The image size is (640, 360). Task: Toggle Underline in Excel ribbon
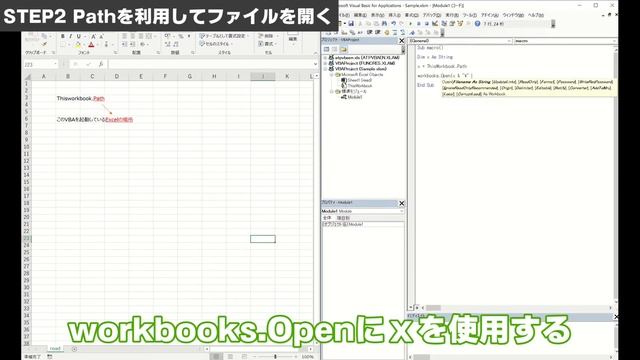(x=78, y=36)
